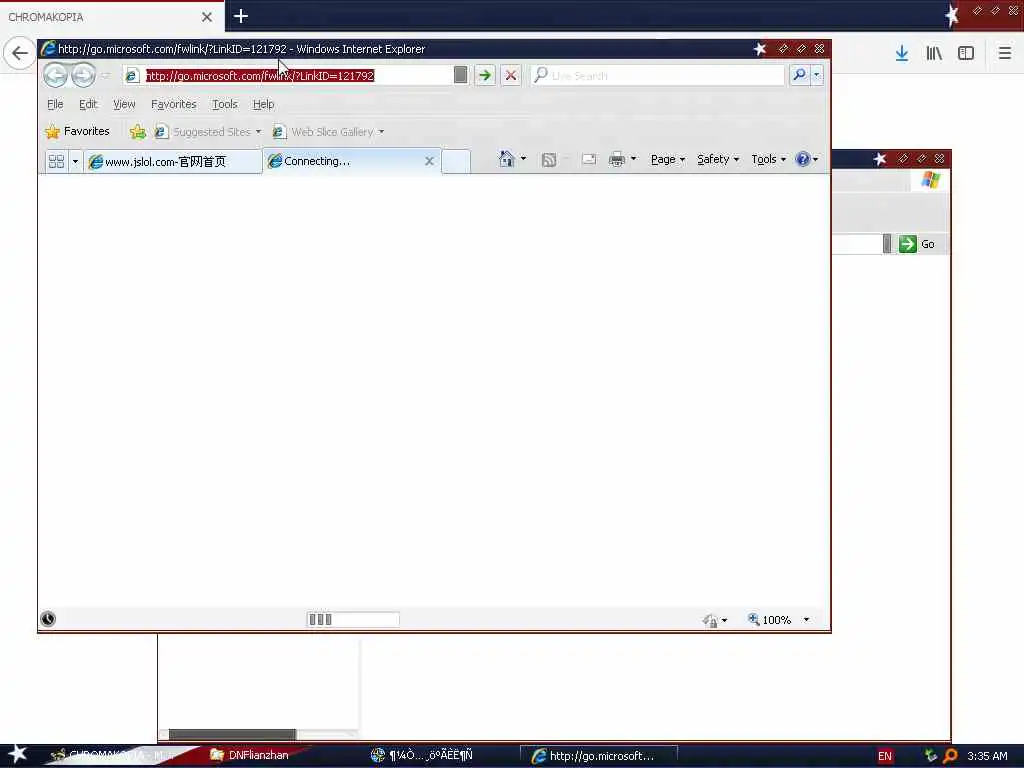Open new Firefox tab with plus button
This screenshot has height=768, width=1024.
coord(240,16)
